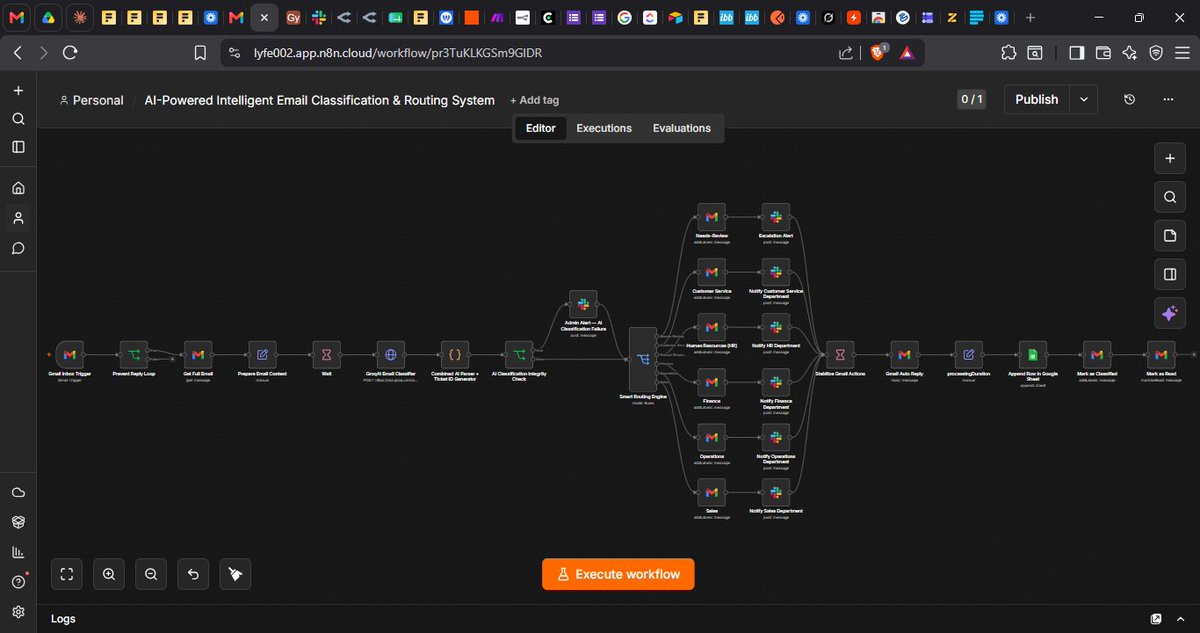Open the Gmail Auto Reply node

[904, 355]
